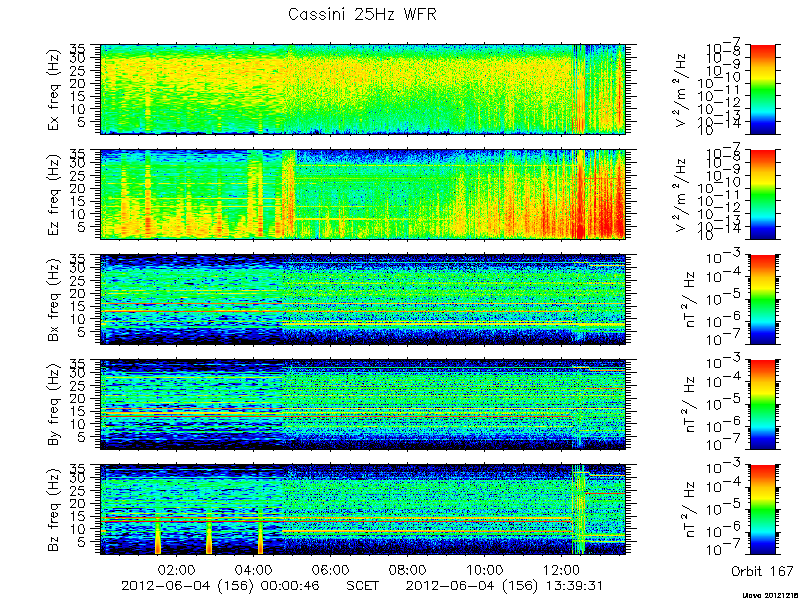Select the "By freq (Hz)" axis label
This screenshot has width=800, height=600.
tap(54, 404)
